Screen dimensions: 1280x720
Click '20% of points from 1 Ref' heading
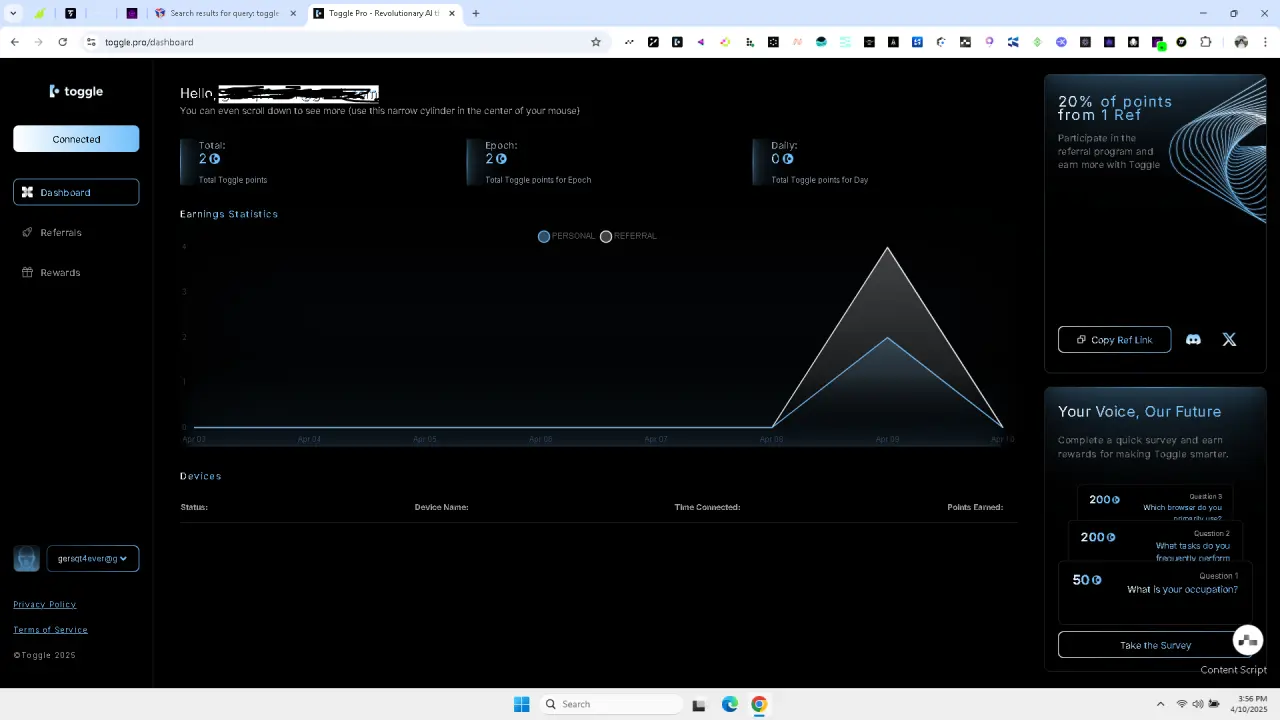1114,108
